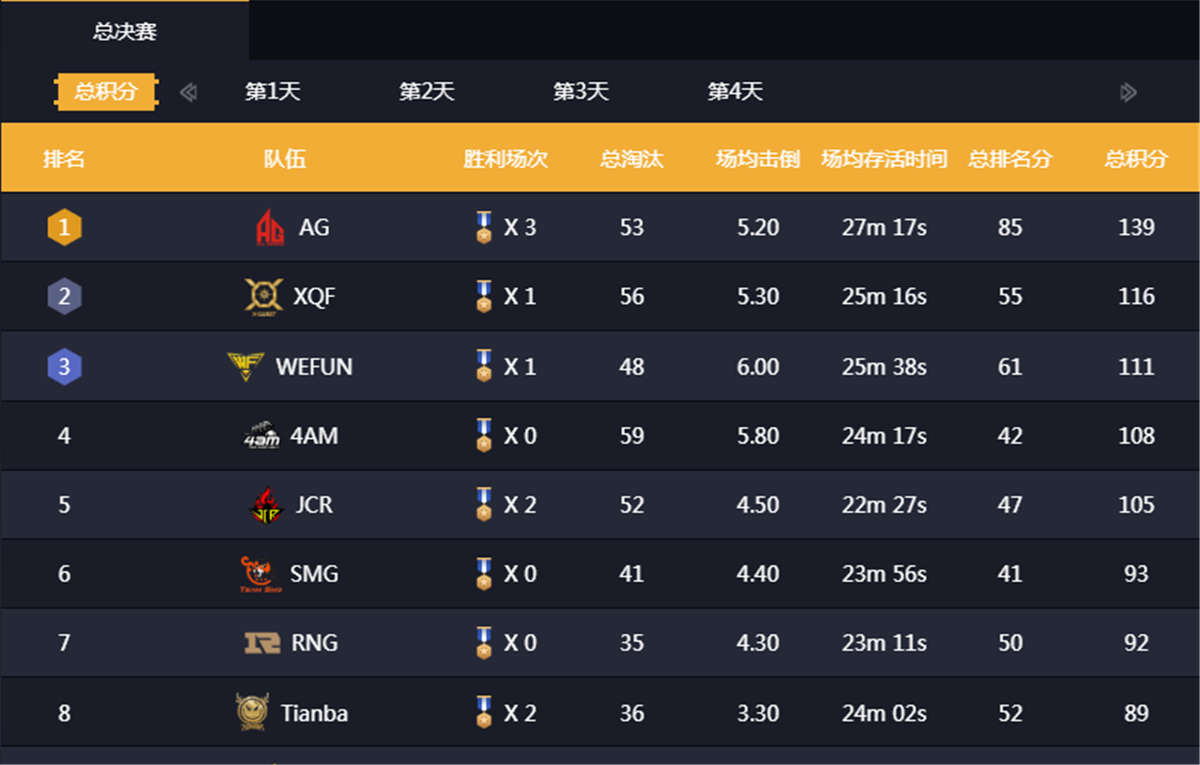
Task: Click the 4AM team logo
Action: [261, 435]
